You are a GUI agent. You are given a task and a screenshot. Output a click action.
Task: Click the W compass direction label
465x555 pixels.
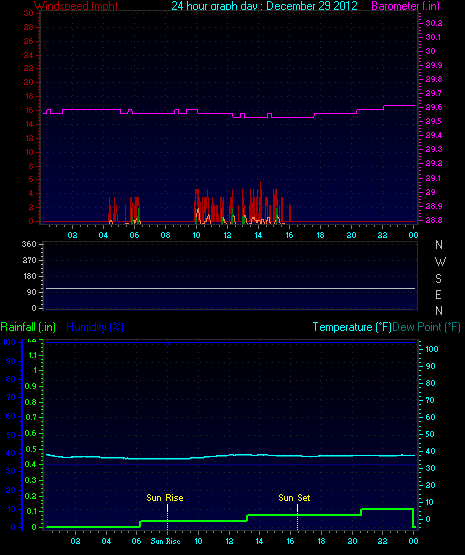[x=440, y=262]
